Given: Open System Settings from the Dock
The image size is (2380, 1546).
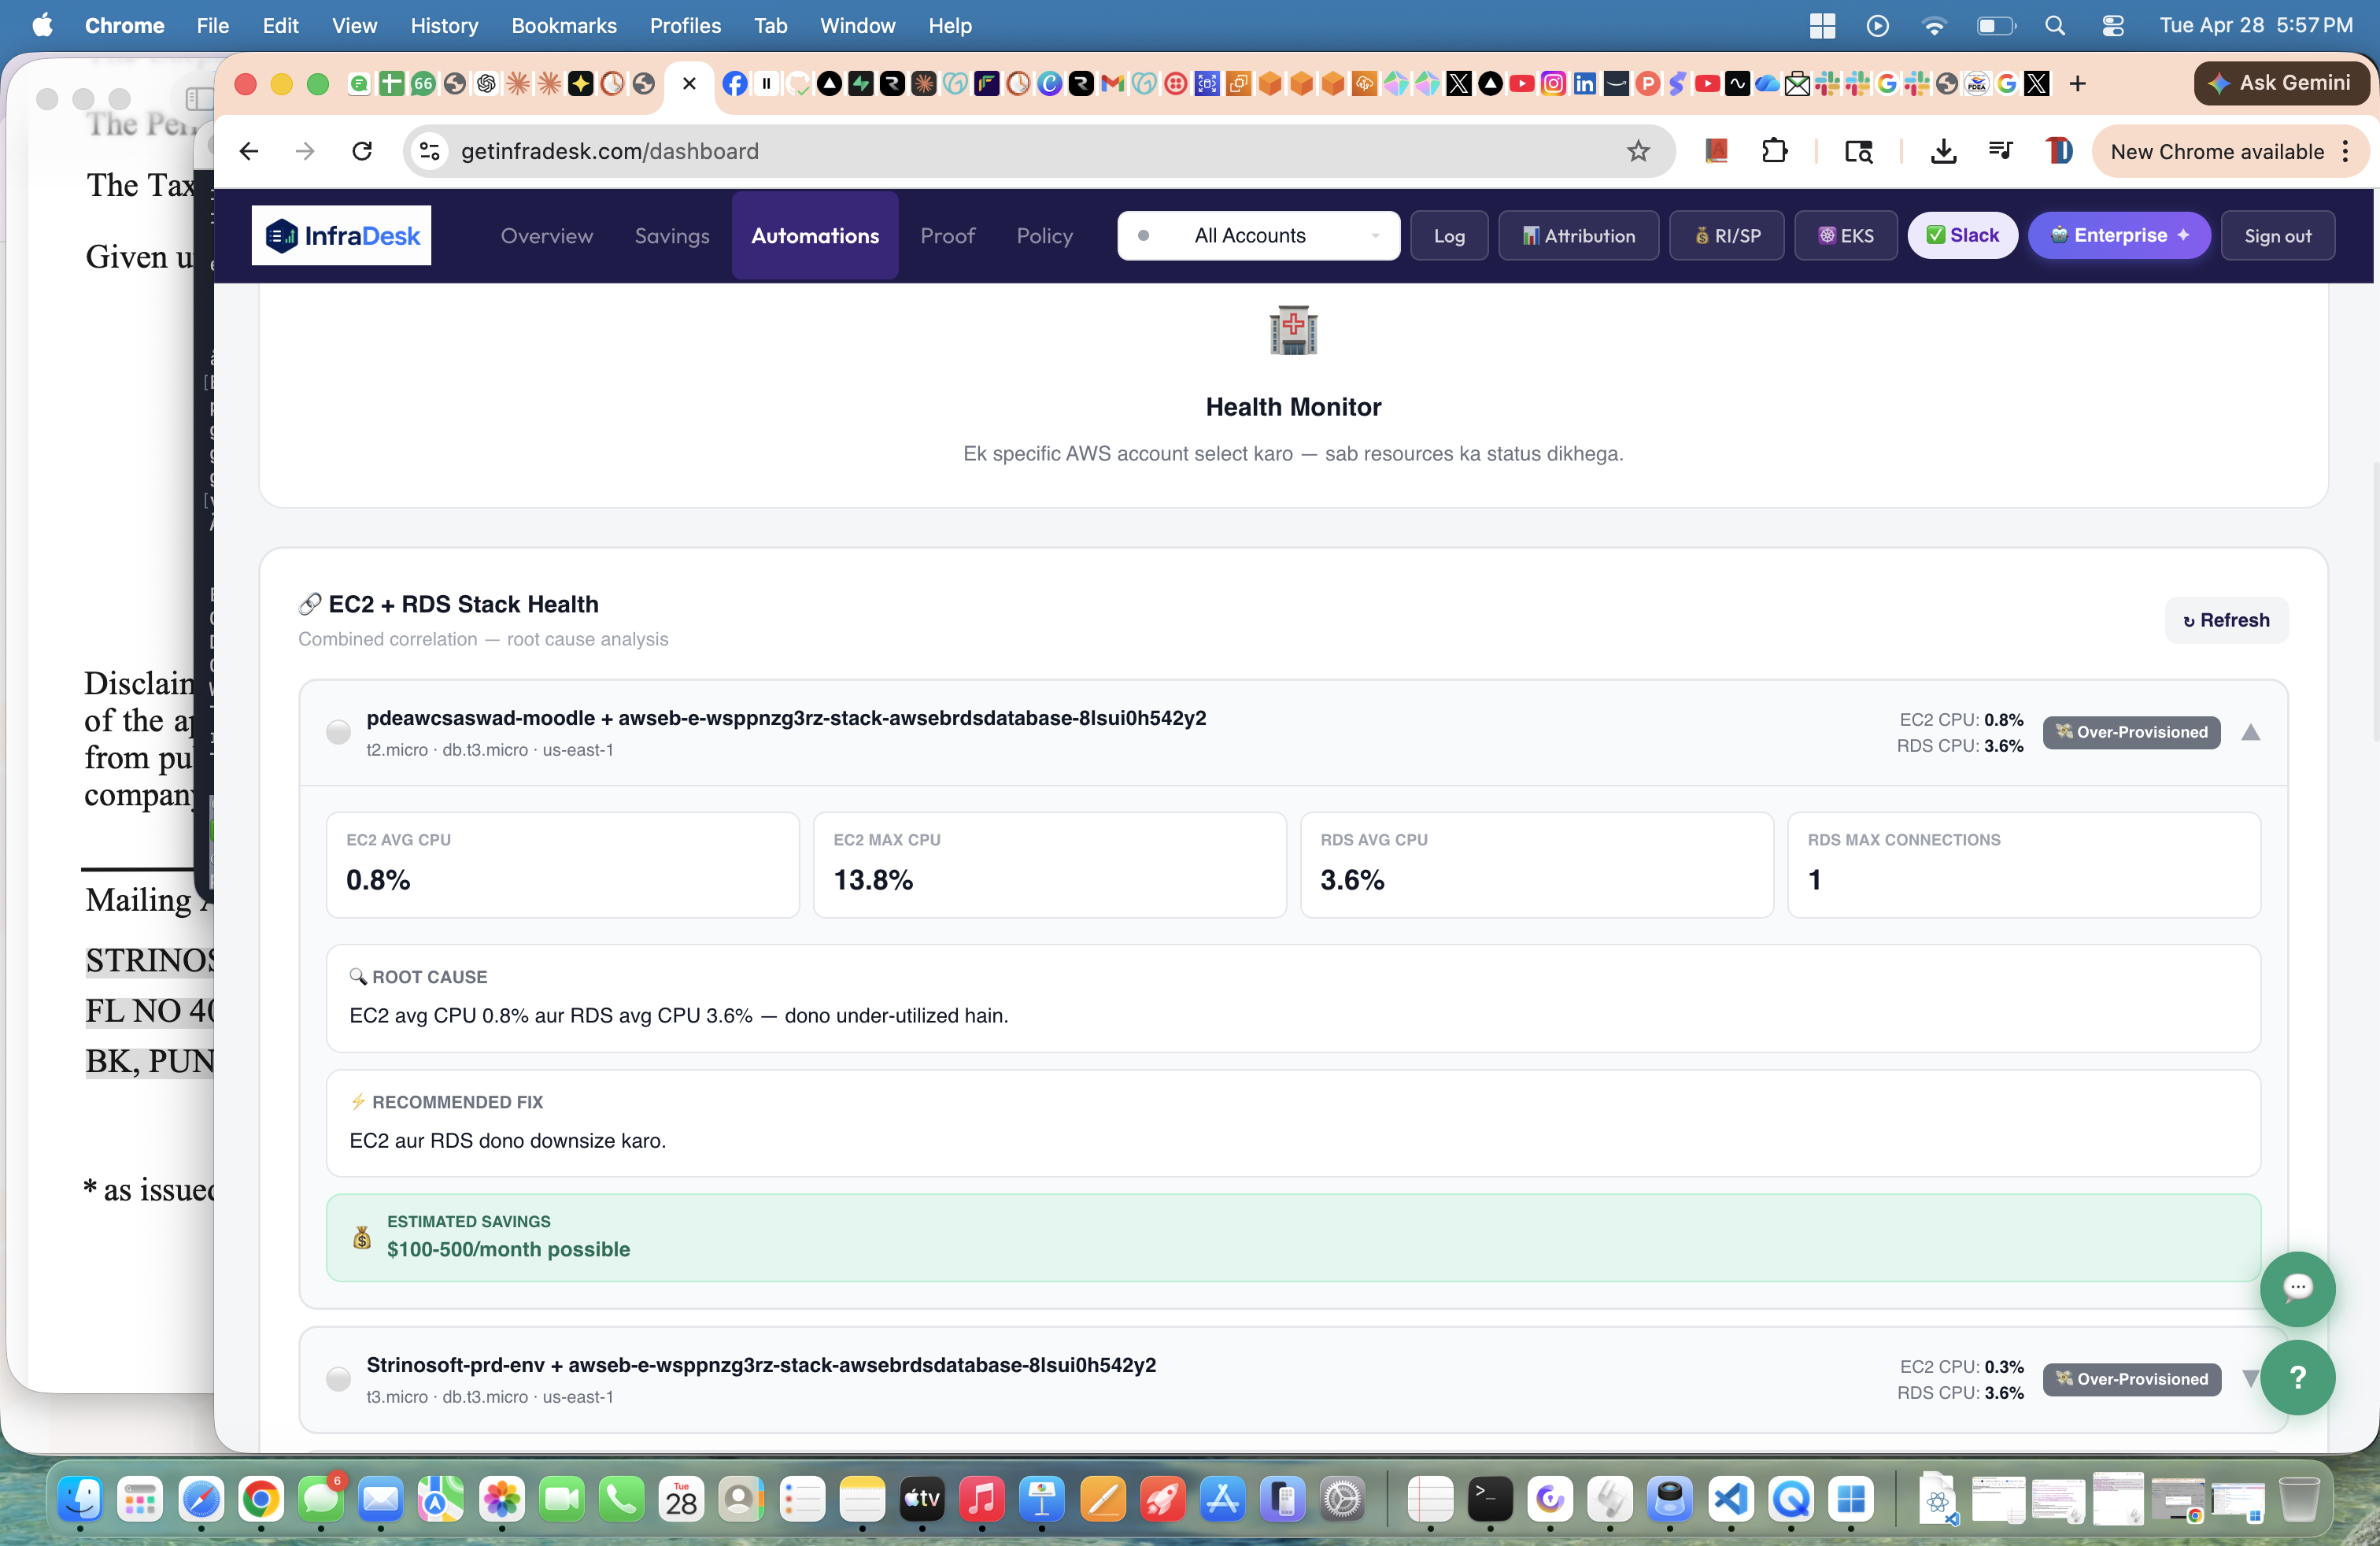Looking at the screenshot, I should (1342, 1499).
